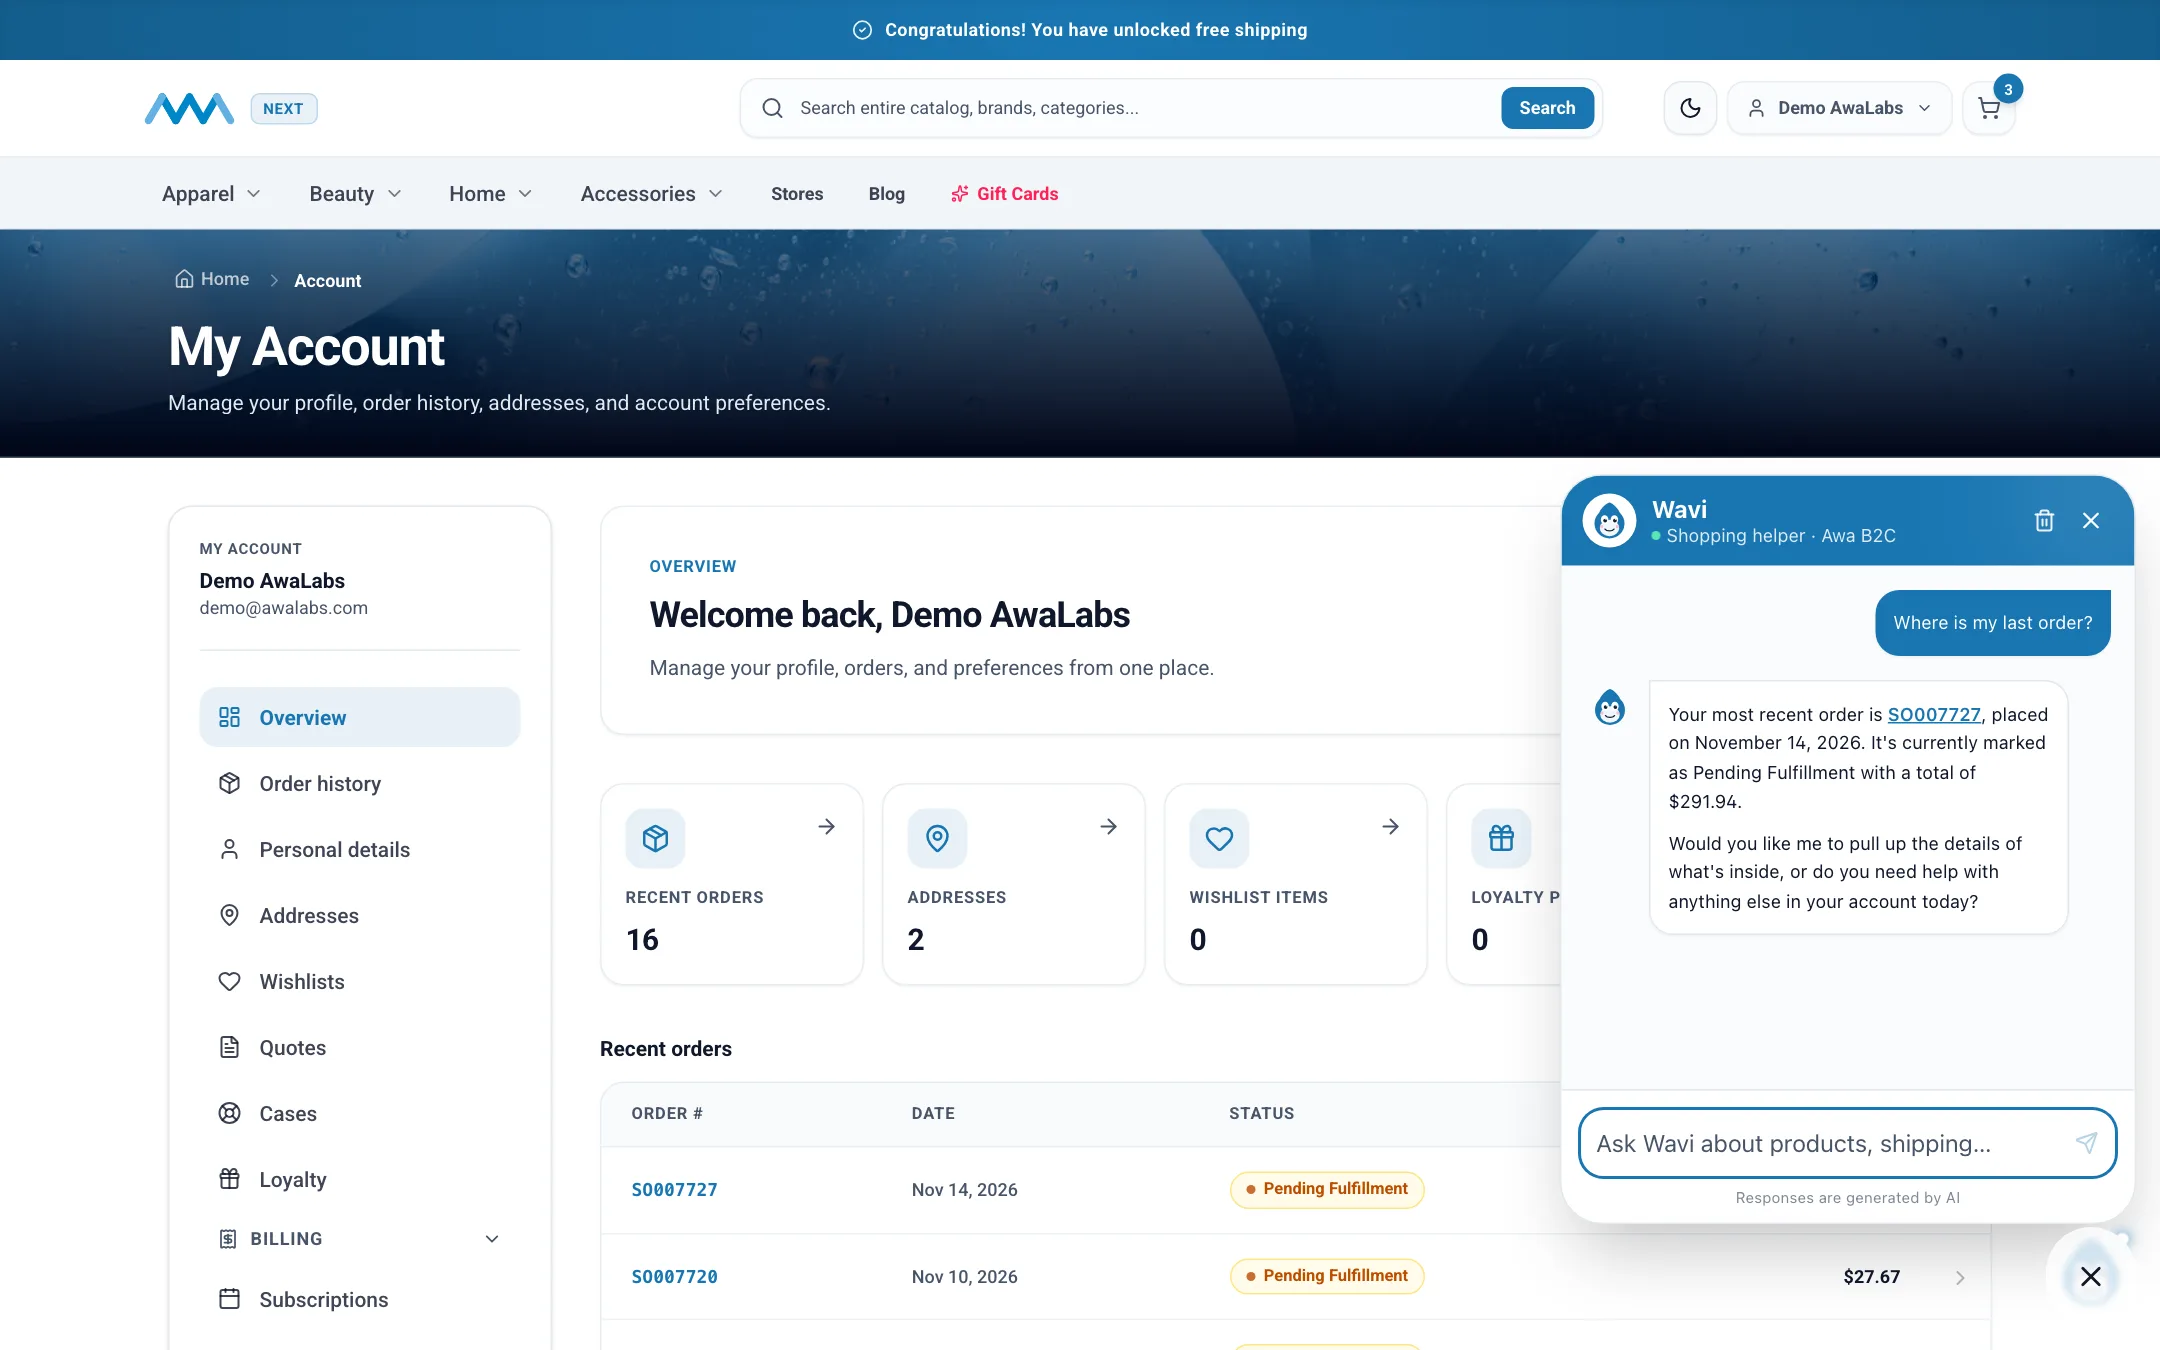Expand the Beauty menu

[355, 194]
